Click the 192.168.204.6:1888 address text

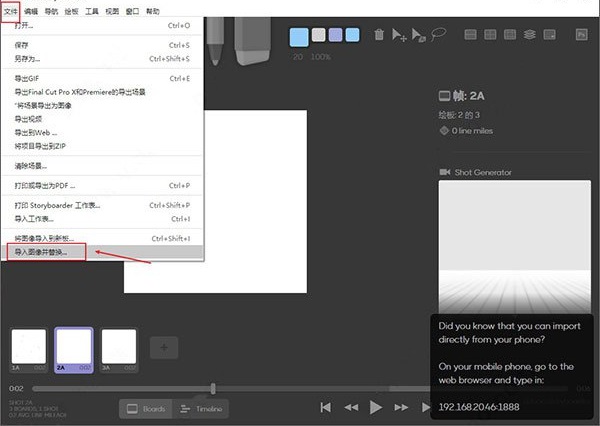click(479, 406)
